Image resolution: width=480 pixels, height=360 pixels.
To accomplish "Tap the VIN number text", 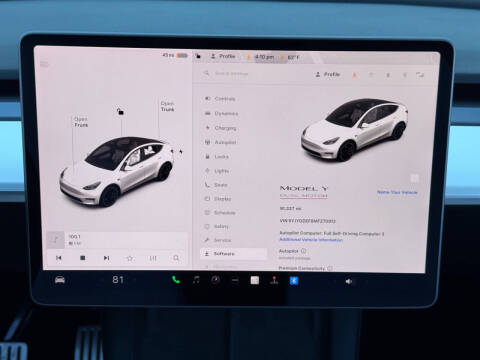I will (x=308, y=221).
